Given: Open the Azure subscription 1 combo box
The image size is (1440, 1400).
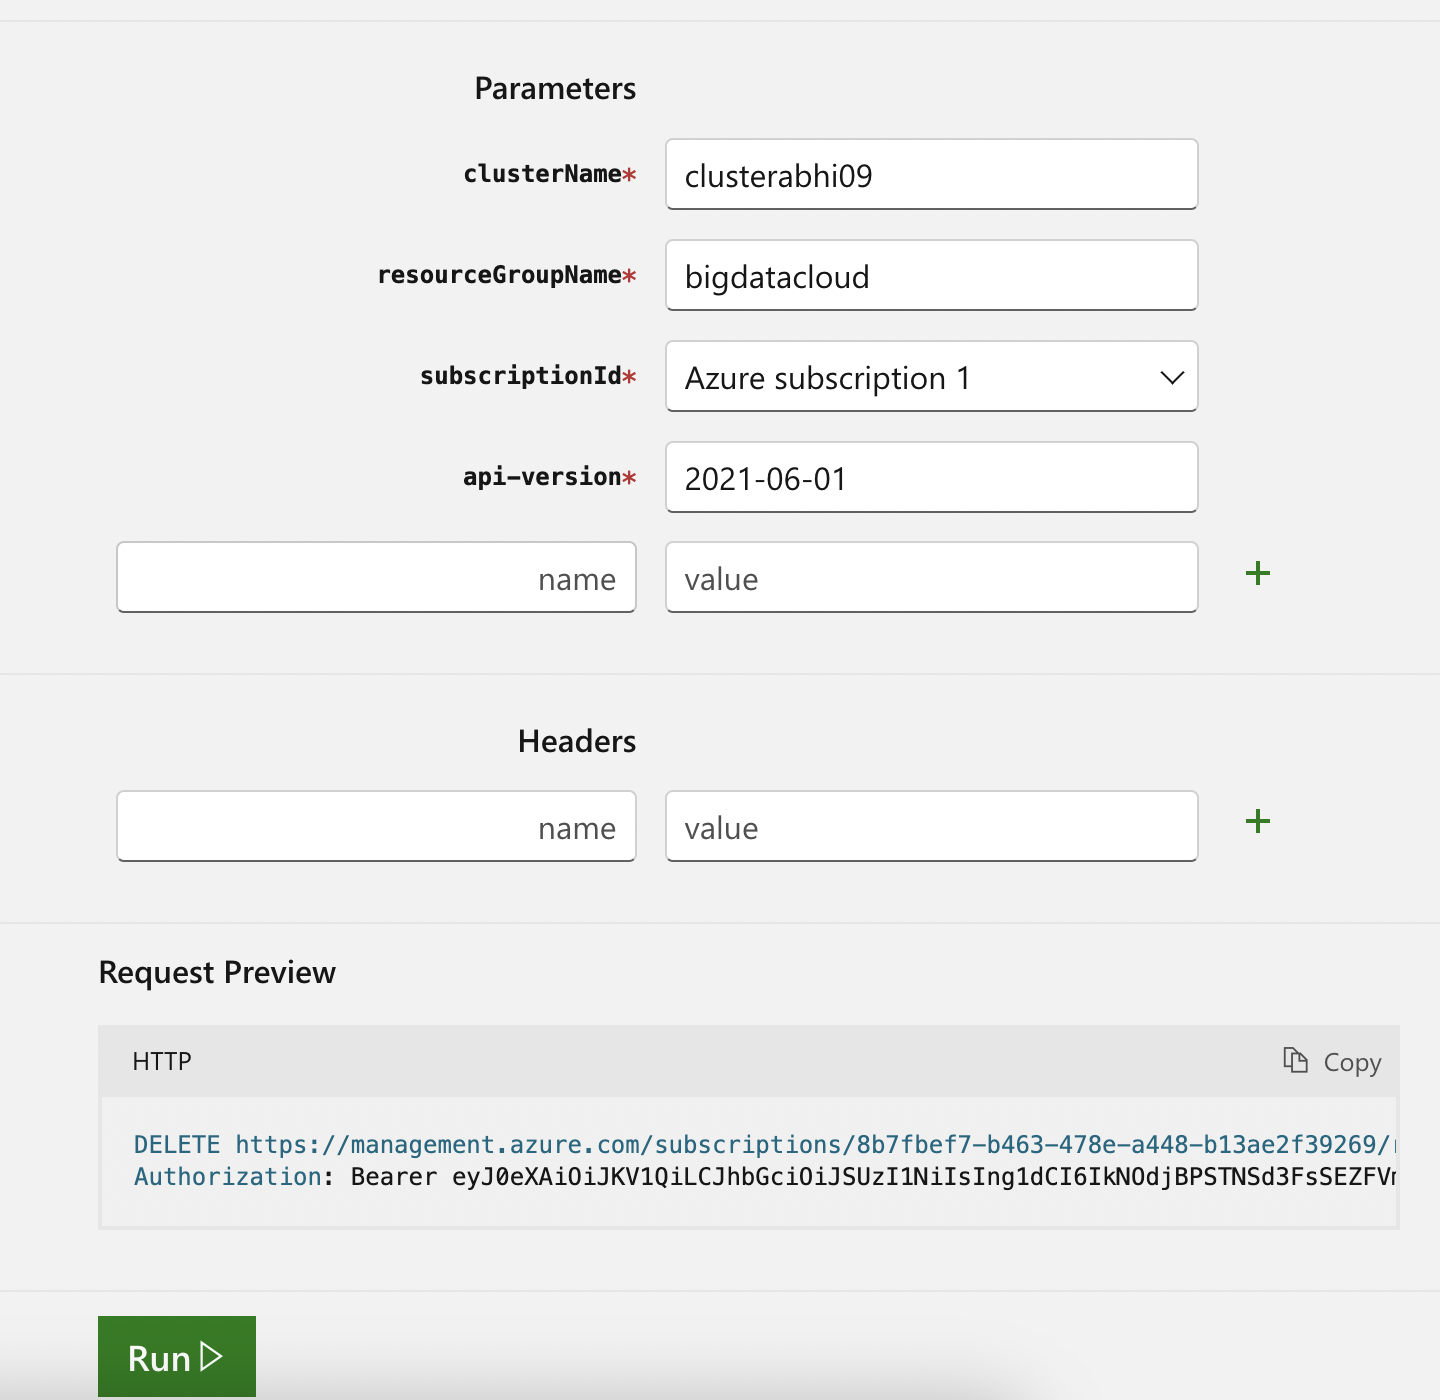Looking at the screenshot, I should (931, 377).
